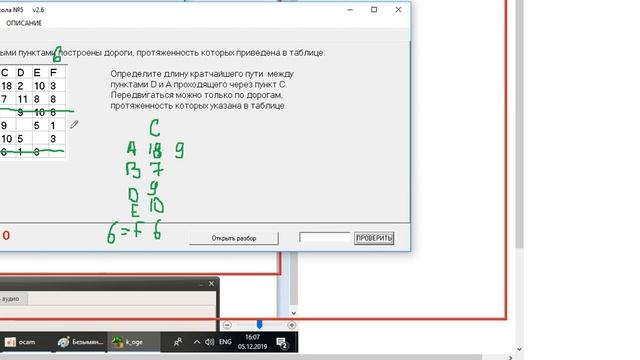Switch to k_oge app in taskbar
Screen dimensions: 640x360
pos(134,342)
